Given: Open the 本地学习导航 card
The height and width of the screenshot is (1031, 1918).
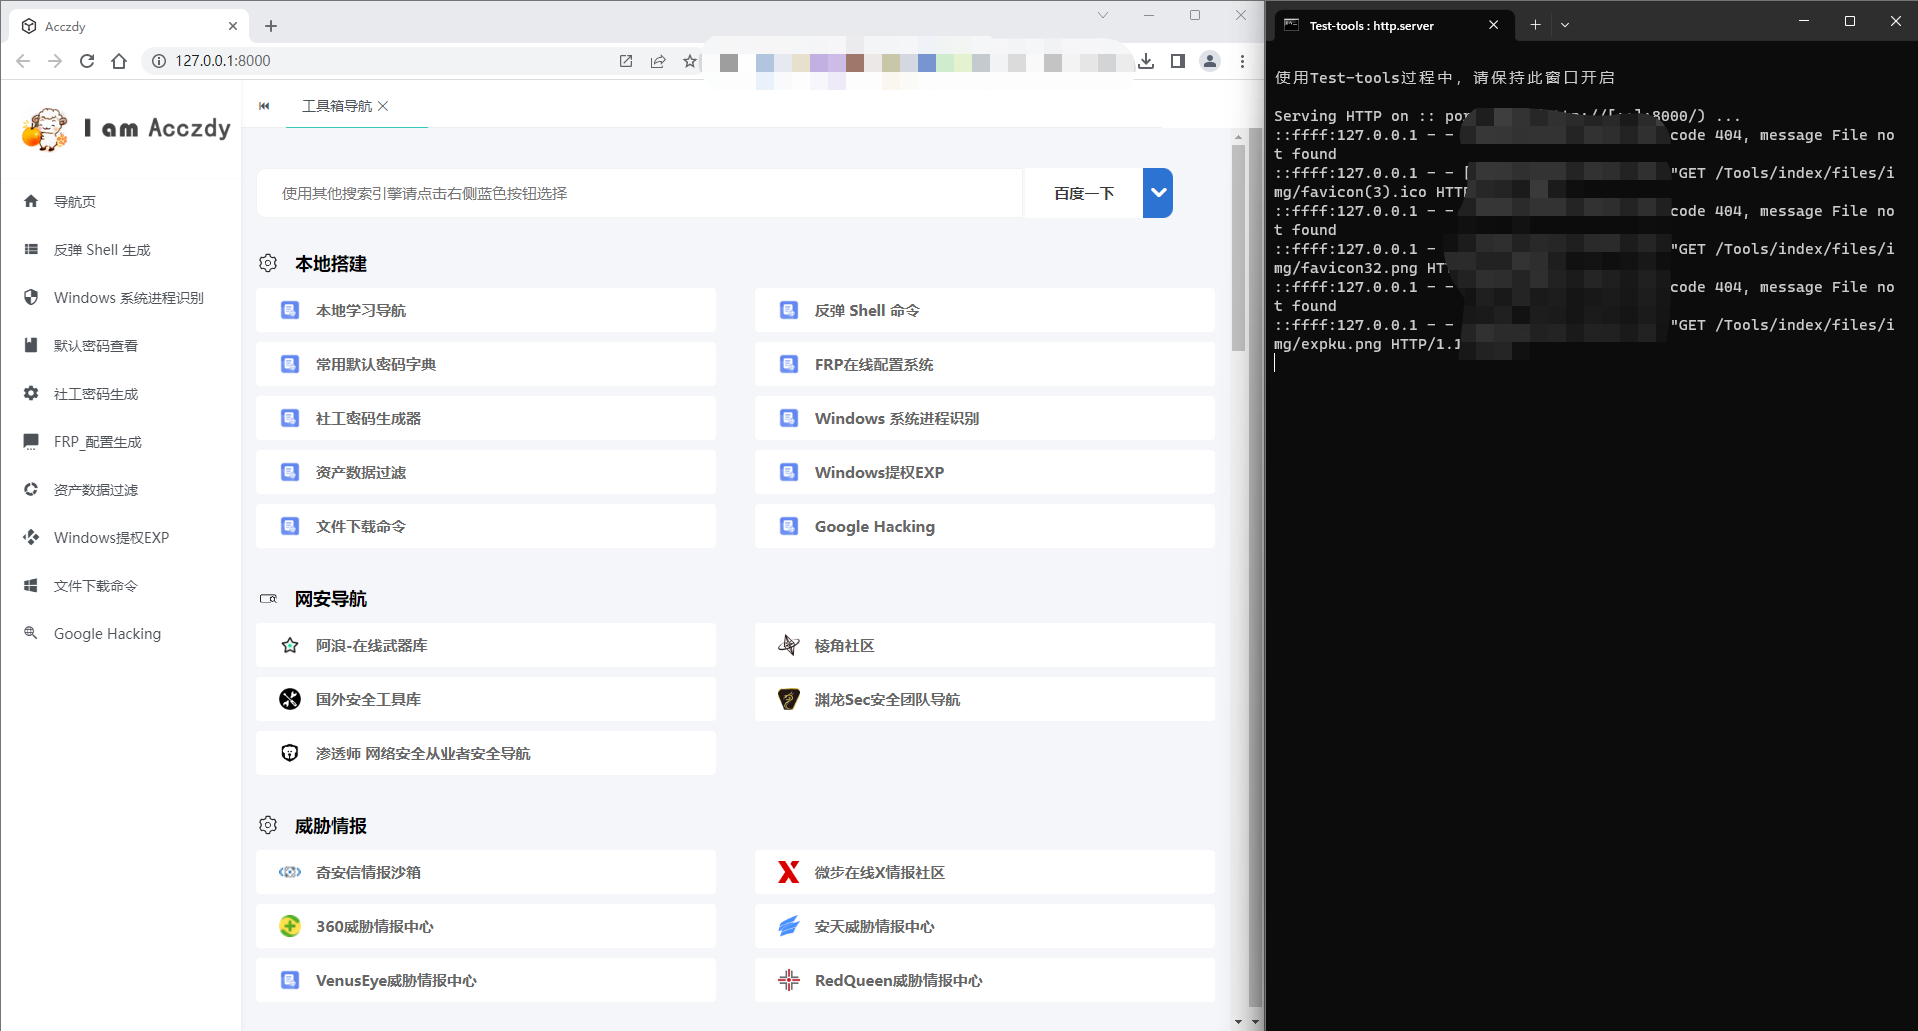Looking at the screenshot, I should click(486, 311).
